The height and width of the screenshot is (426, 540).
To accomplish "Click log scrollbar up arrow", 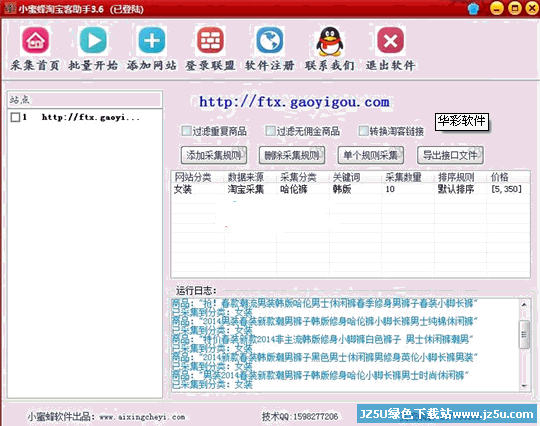I will (524, 304).
